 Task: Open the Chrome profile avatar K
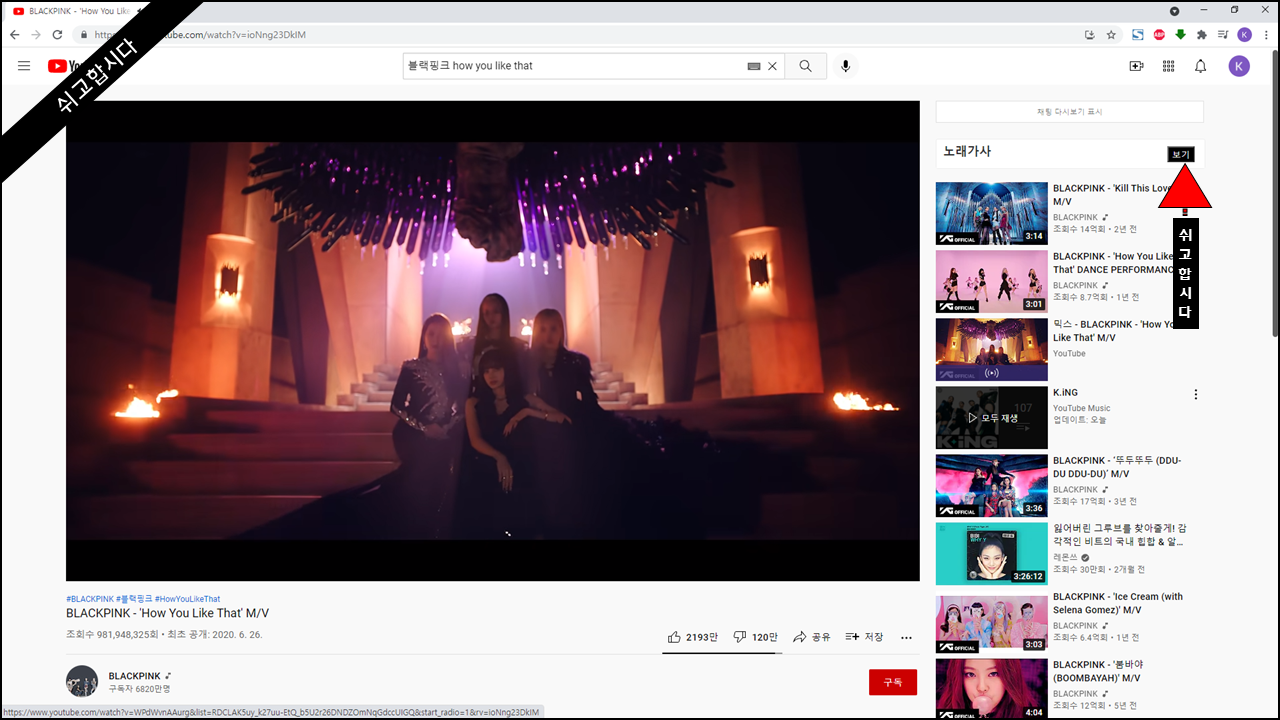tap(1244, 34)
